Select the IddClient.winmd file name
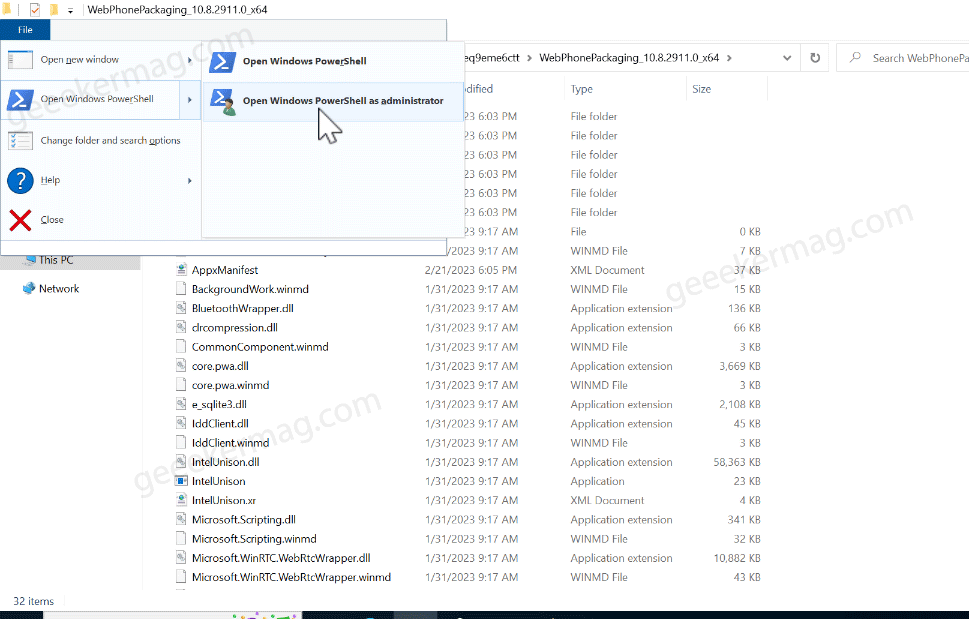Image resolution: width=969 pixels, height=619 pixels. coord(231,443)
